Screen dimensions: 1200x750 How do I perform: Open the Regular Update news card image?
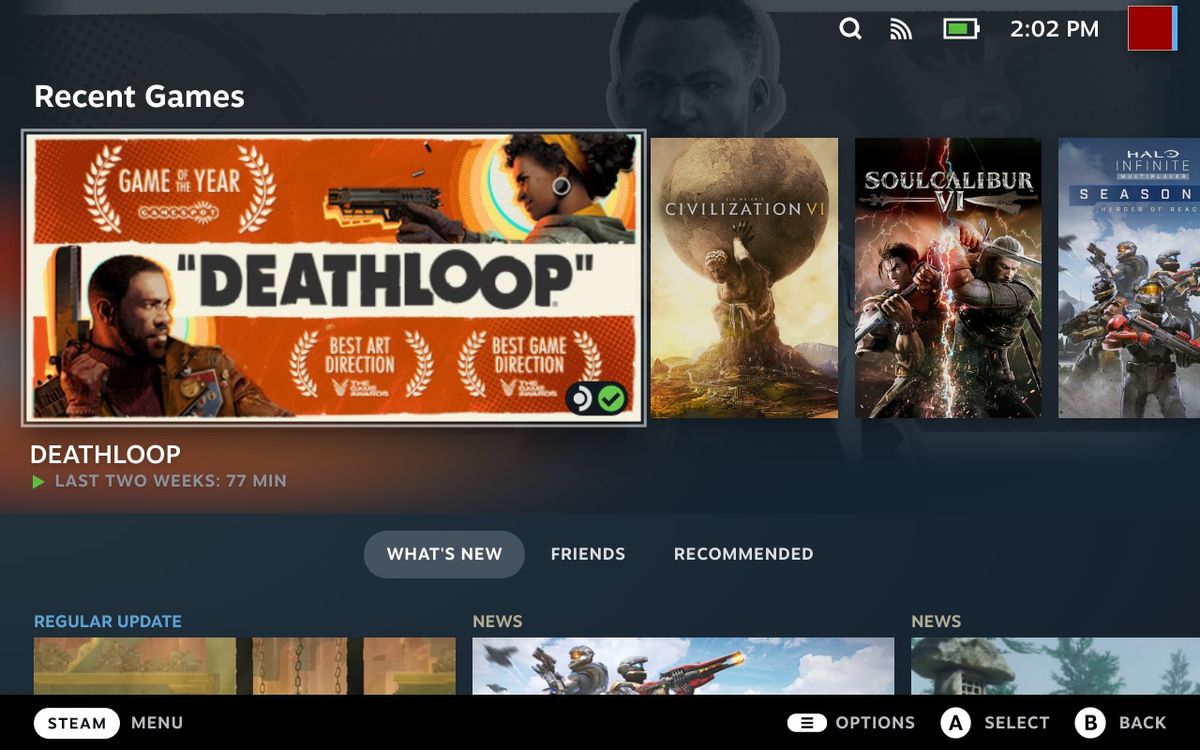click(245, 666)
